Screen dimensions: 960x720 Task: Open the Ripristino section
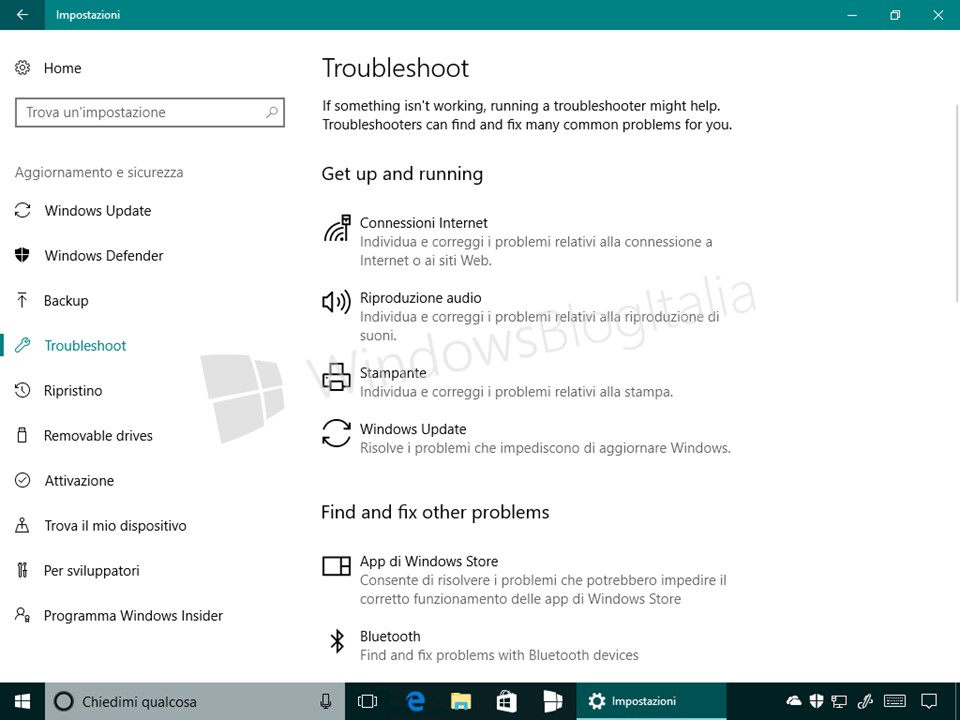pyautogui.click(x=73, y=391)
